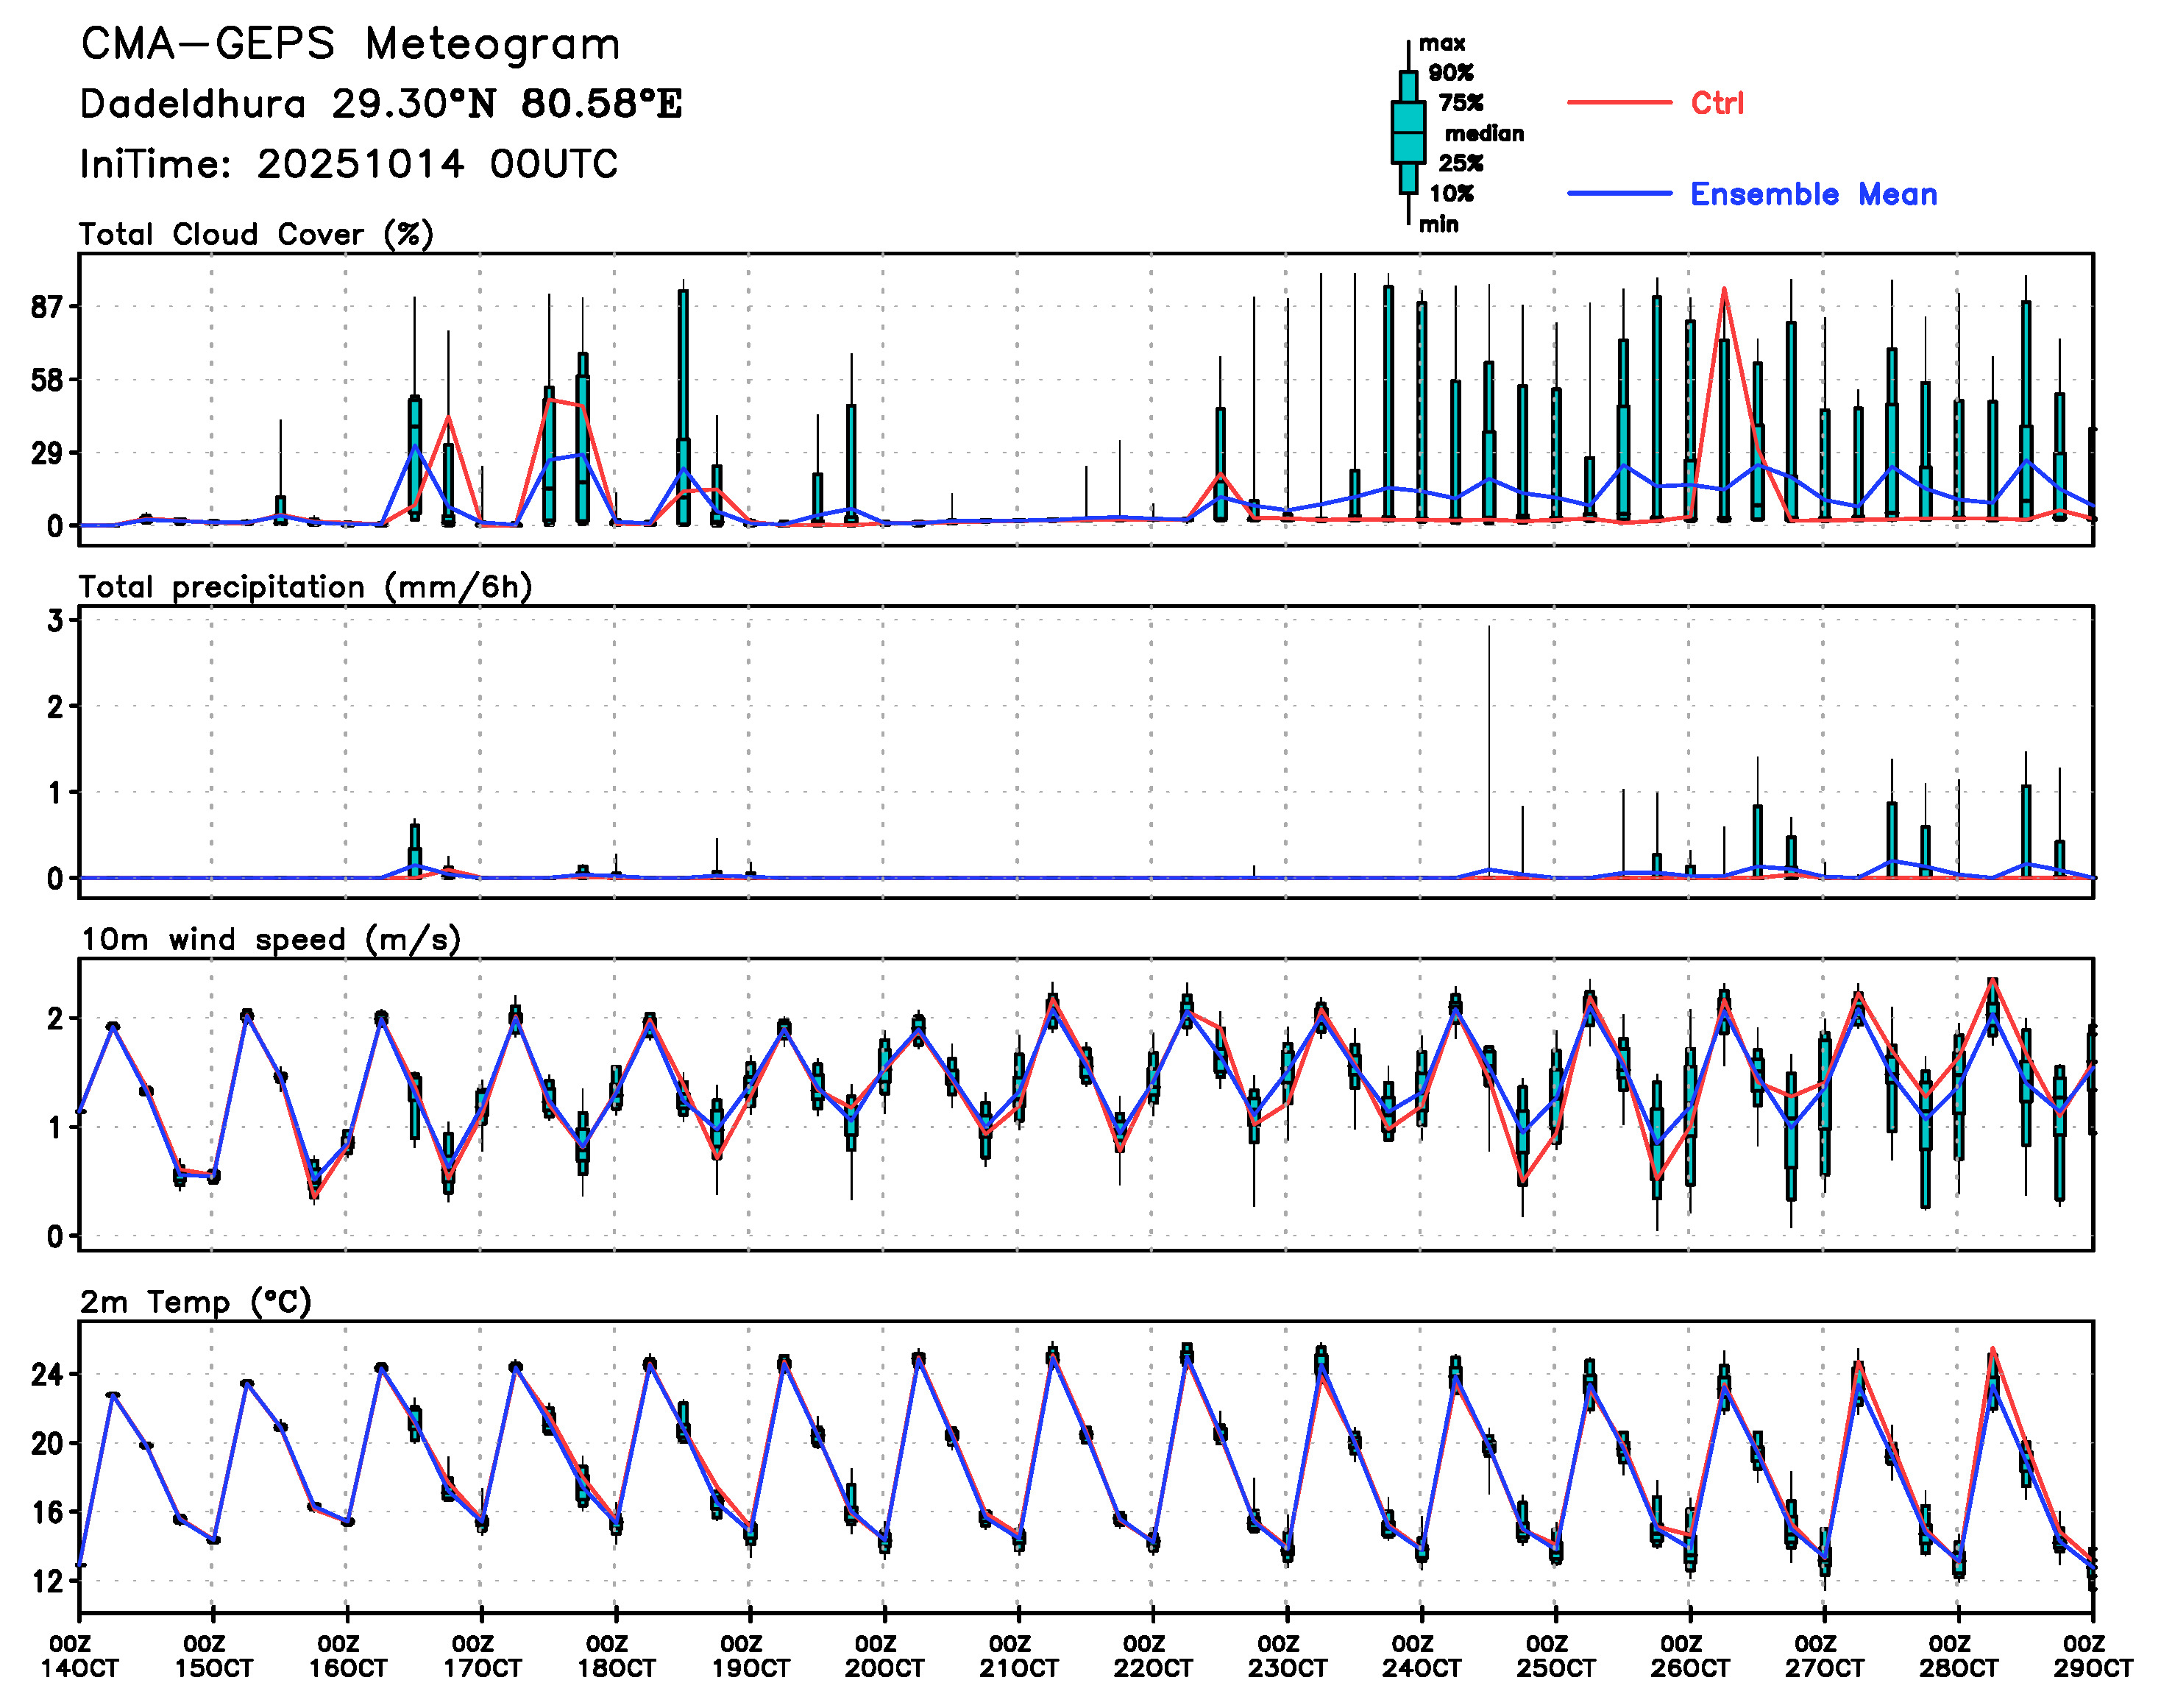Click the Ctrl legend label
Screen dimensions: 2161x1708
(x=1717, y=103)
